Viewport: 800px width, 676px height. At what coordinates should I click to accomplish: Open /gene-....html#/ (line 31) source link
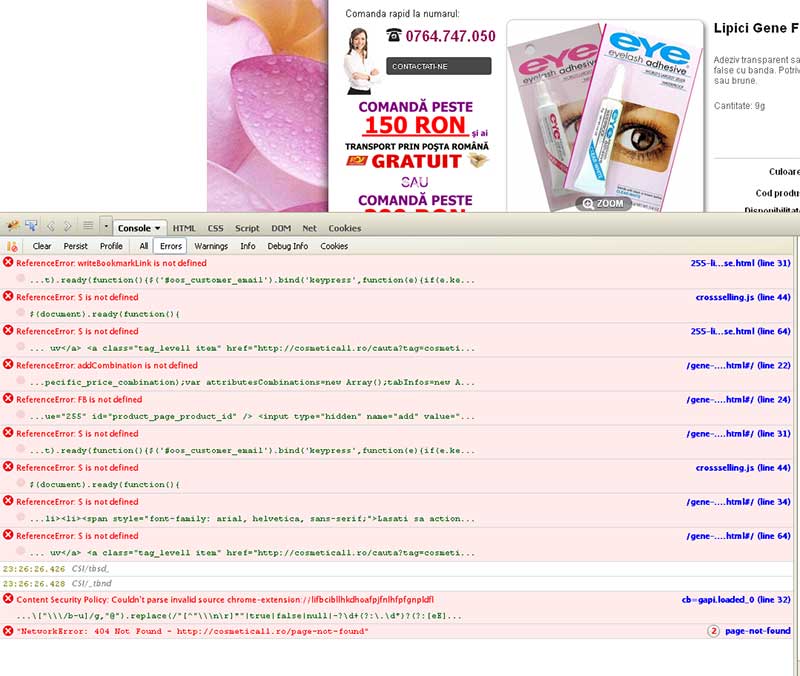[738, 434]
